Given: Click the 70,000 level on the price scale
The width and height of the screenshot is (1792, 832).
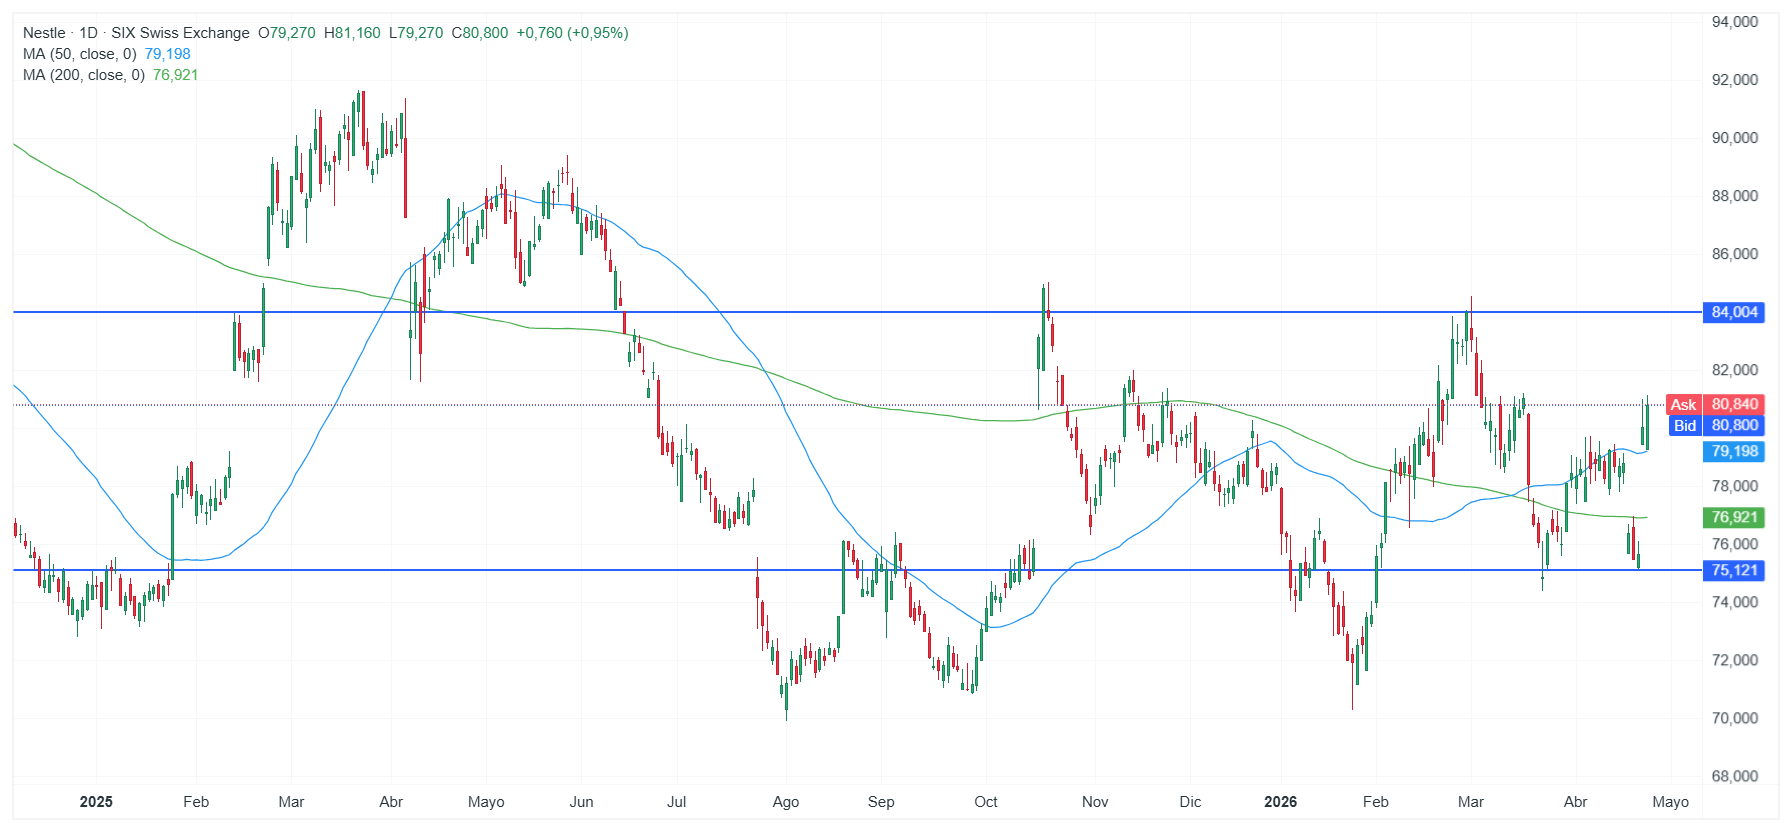Looking at the screenshot, I should [1734, 718].
